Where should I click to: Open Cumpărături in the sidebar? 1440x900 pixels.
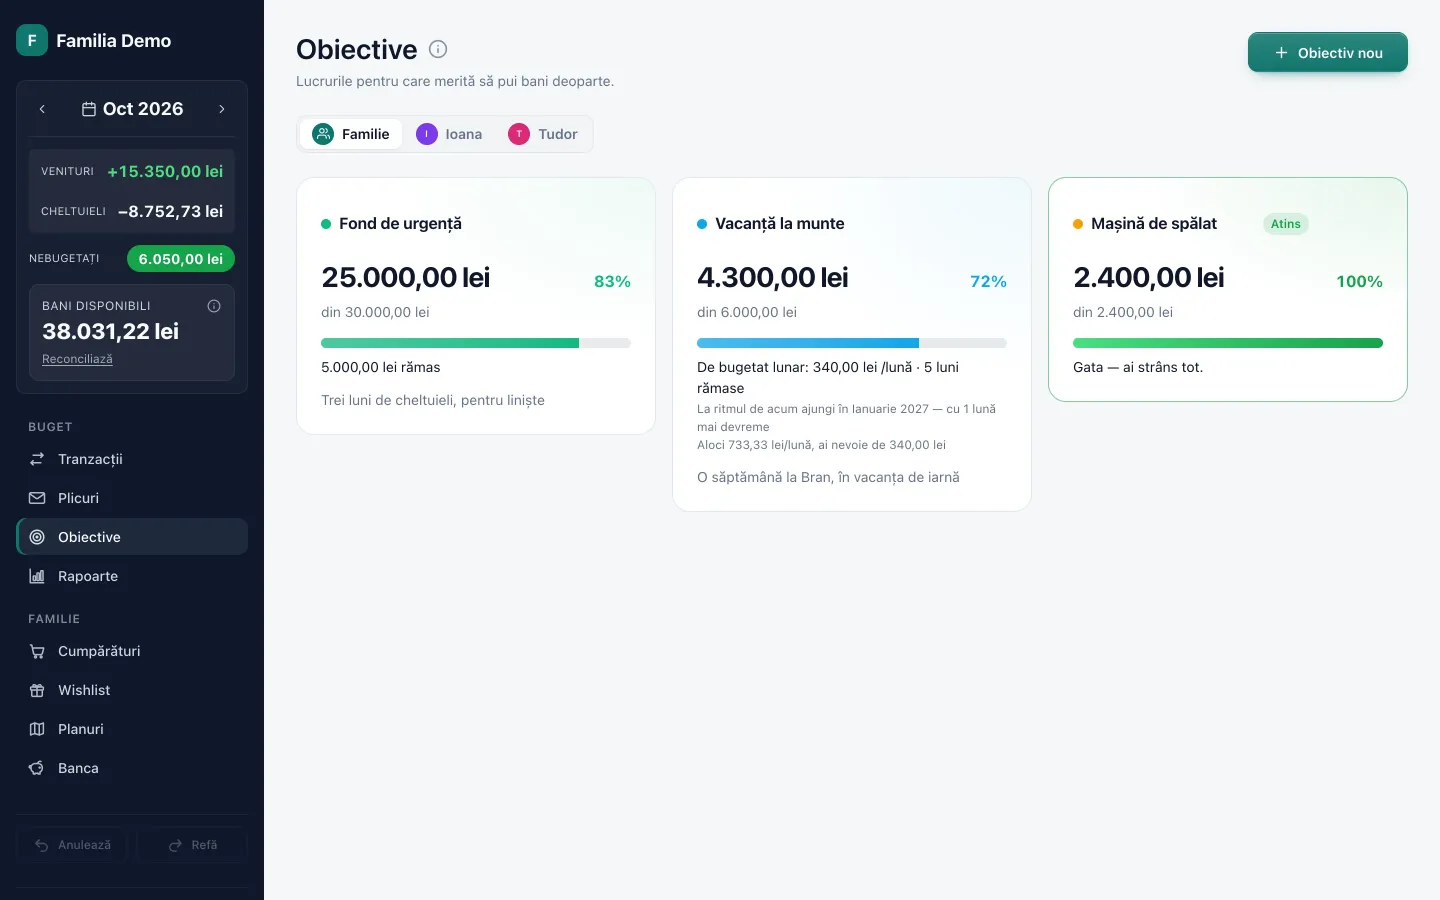pos(132,651)
